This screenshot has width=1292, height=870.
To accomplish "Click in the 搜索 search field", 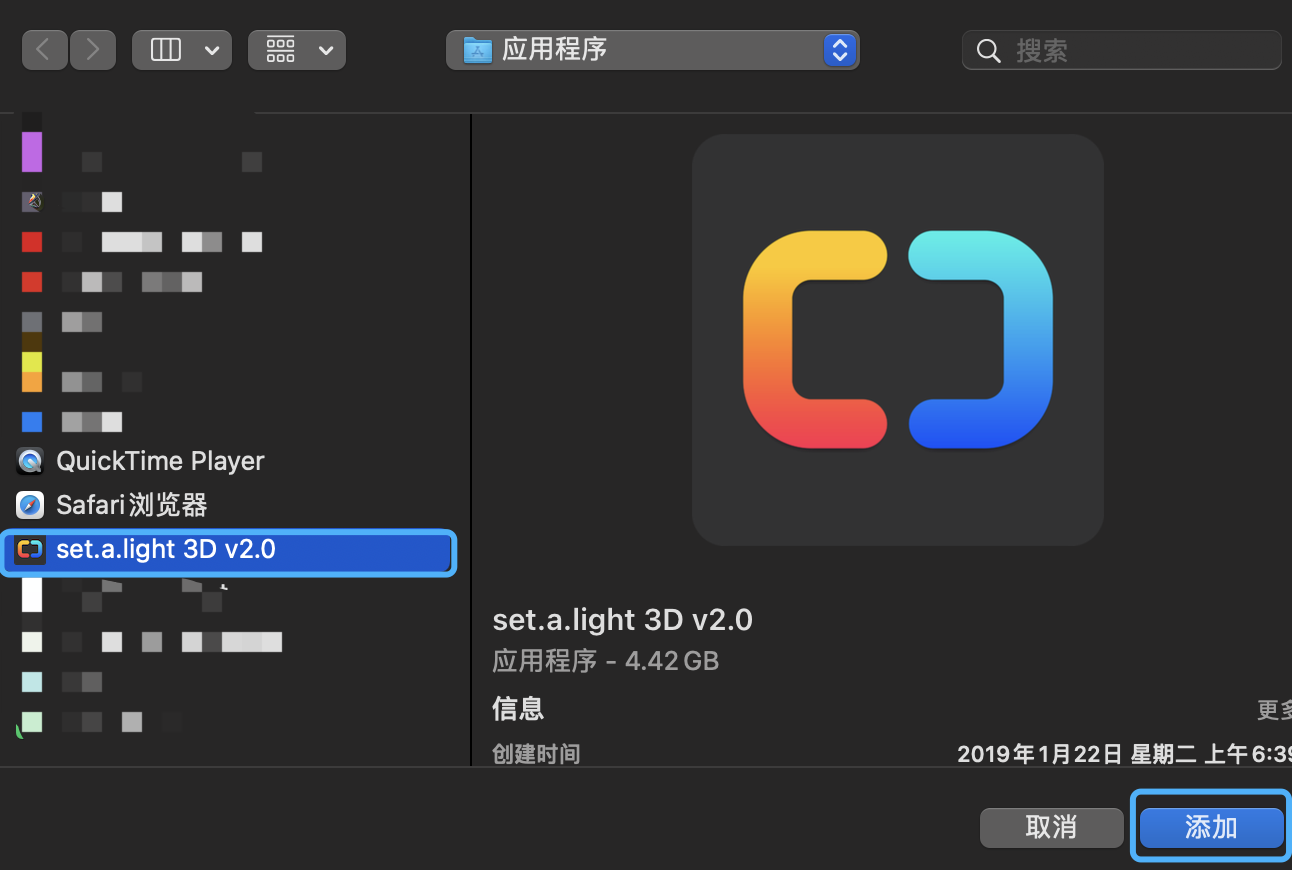I will 1121,50.
